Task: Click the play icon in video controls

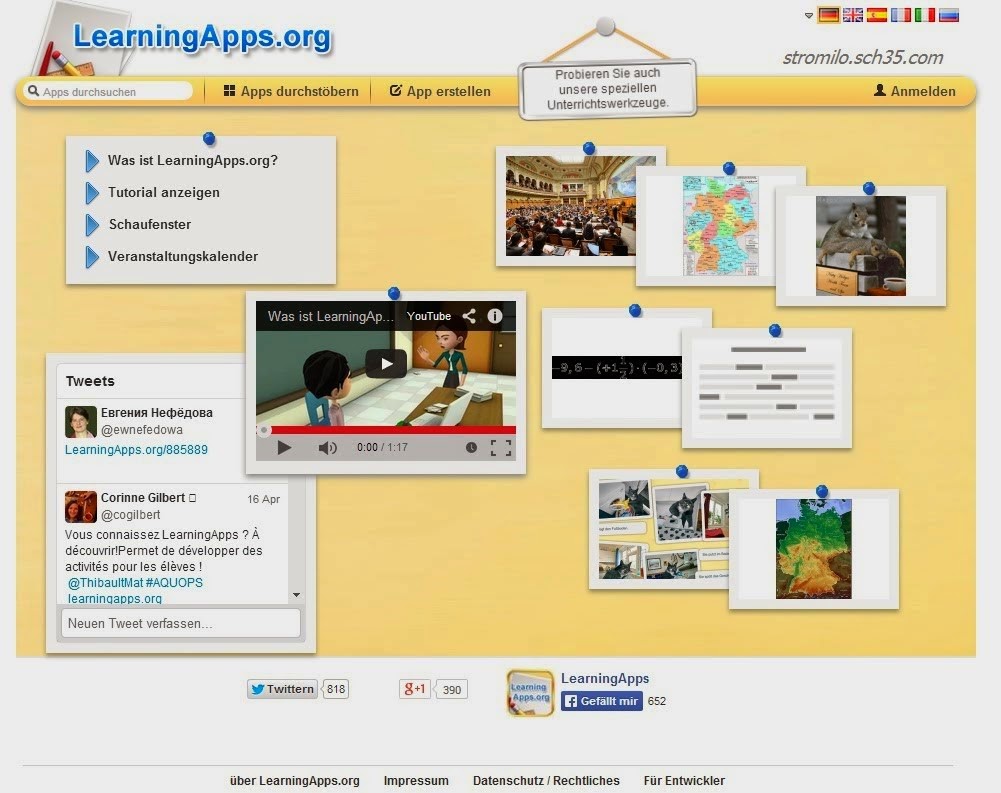Action: 285,448
